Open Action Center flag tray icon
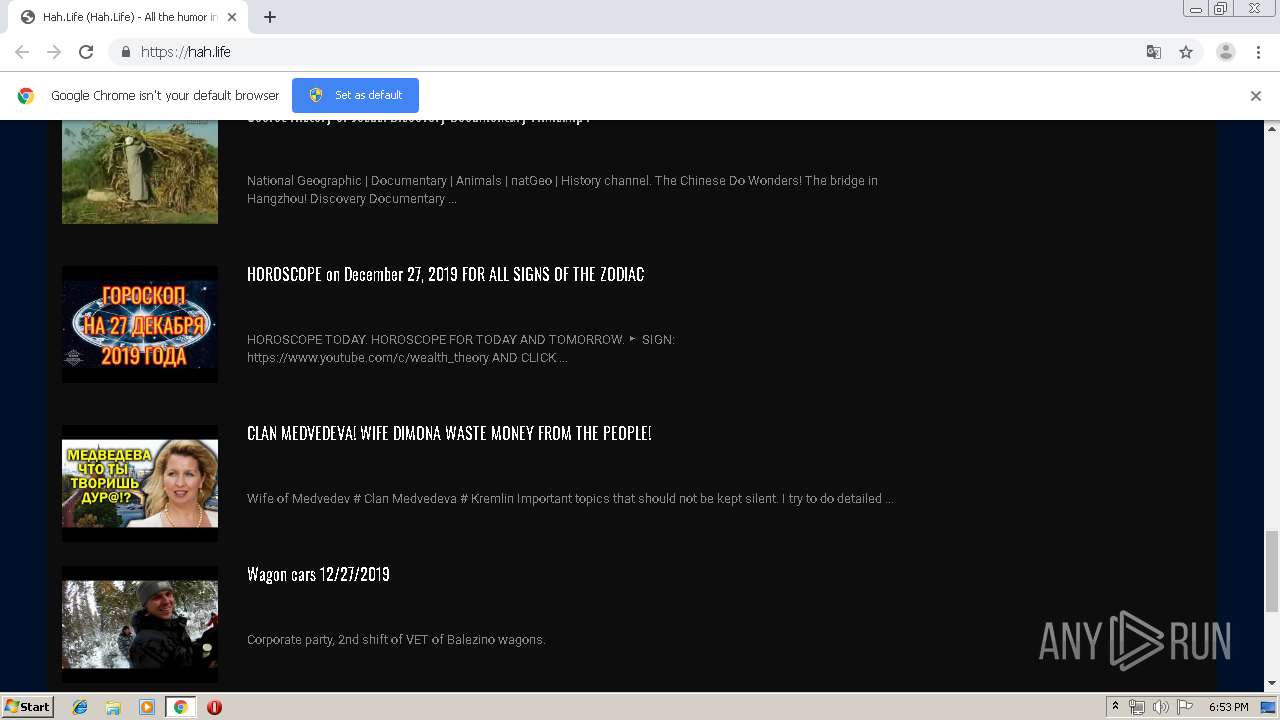Screen dimensions: 1280x720 [1185, 707]
